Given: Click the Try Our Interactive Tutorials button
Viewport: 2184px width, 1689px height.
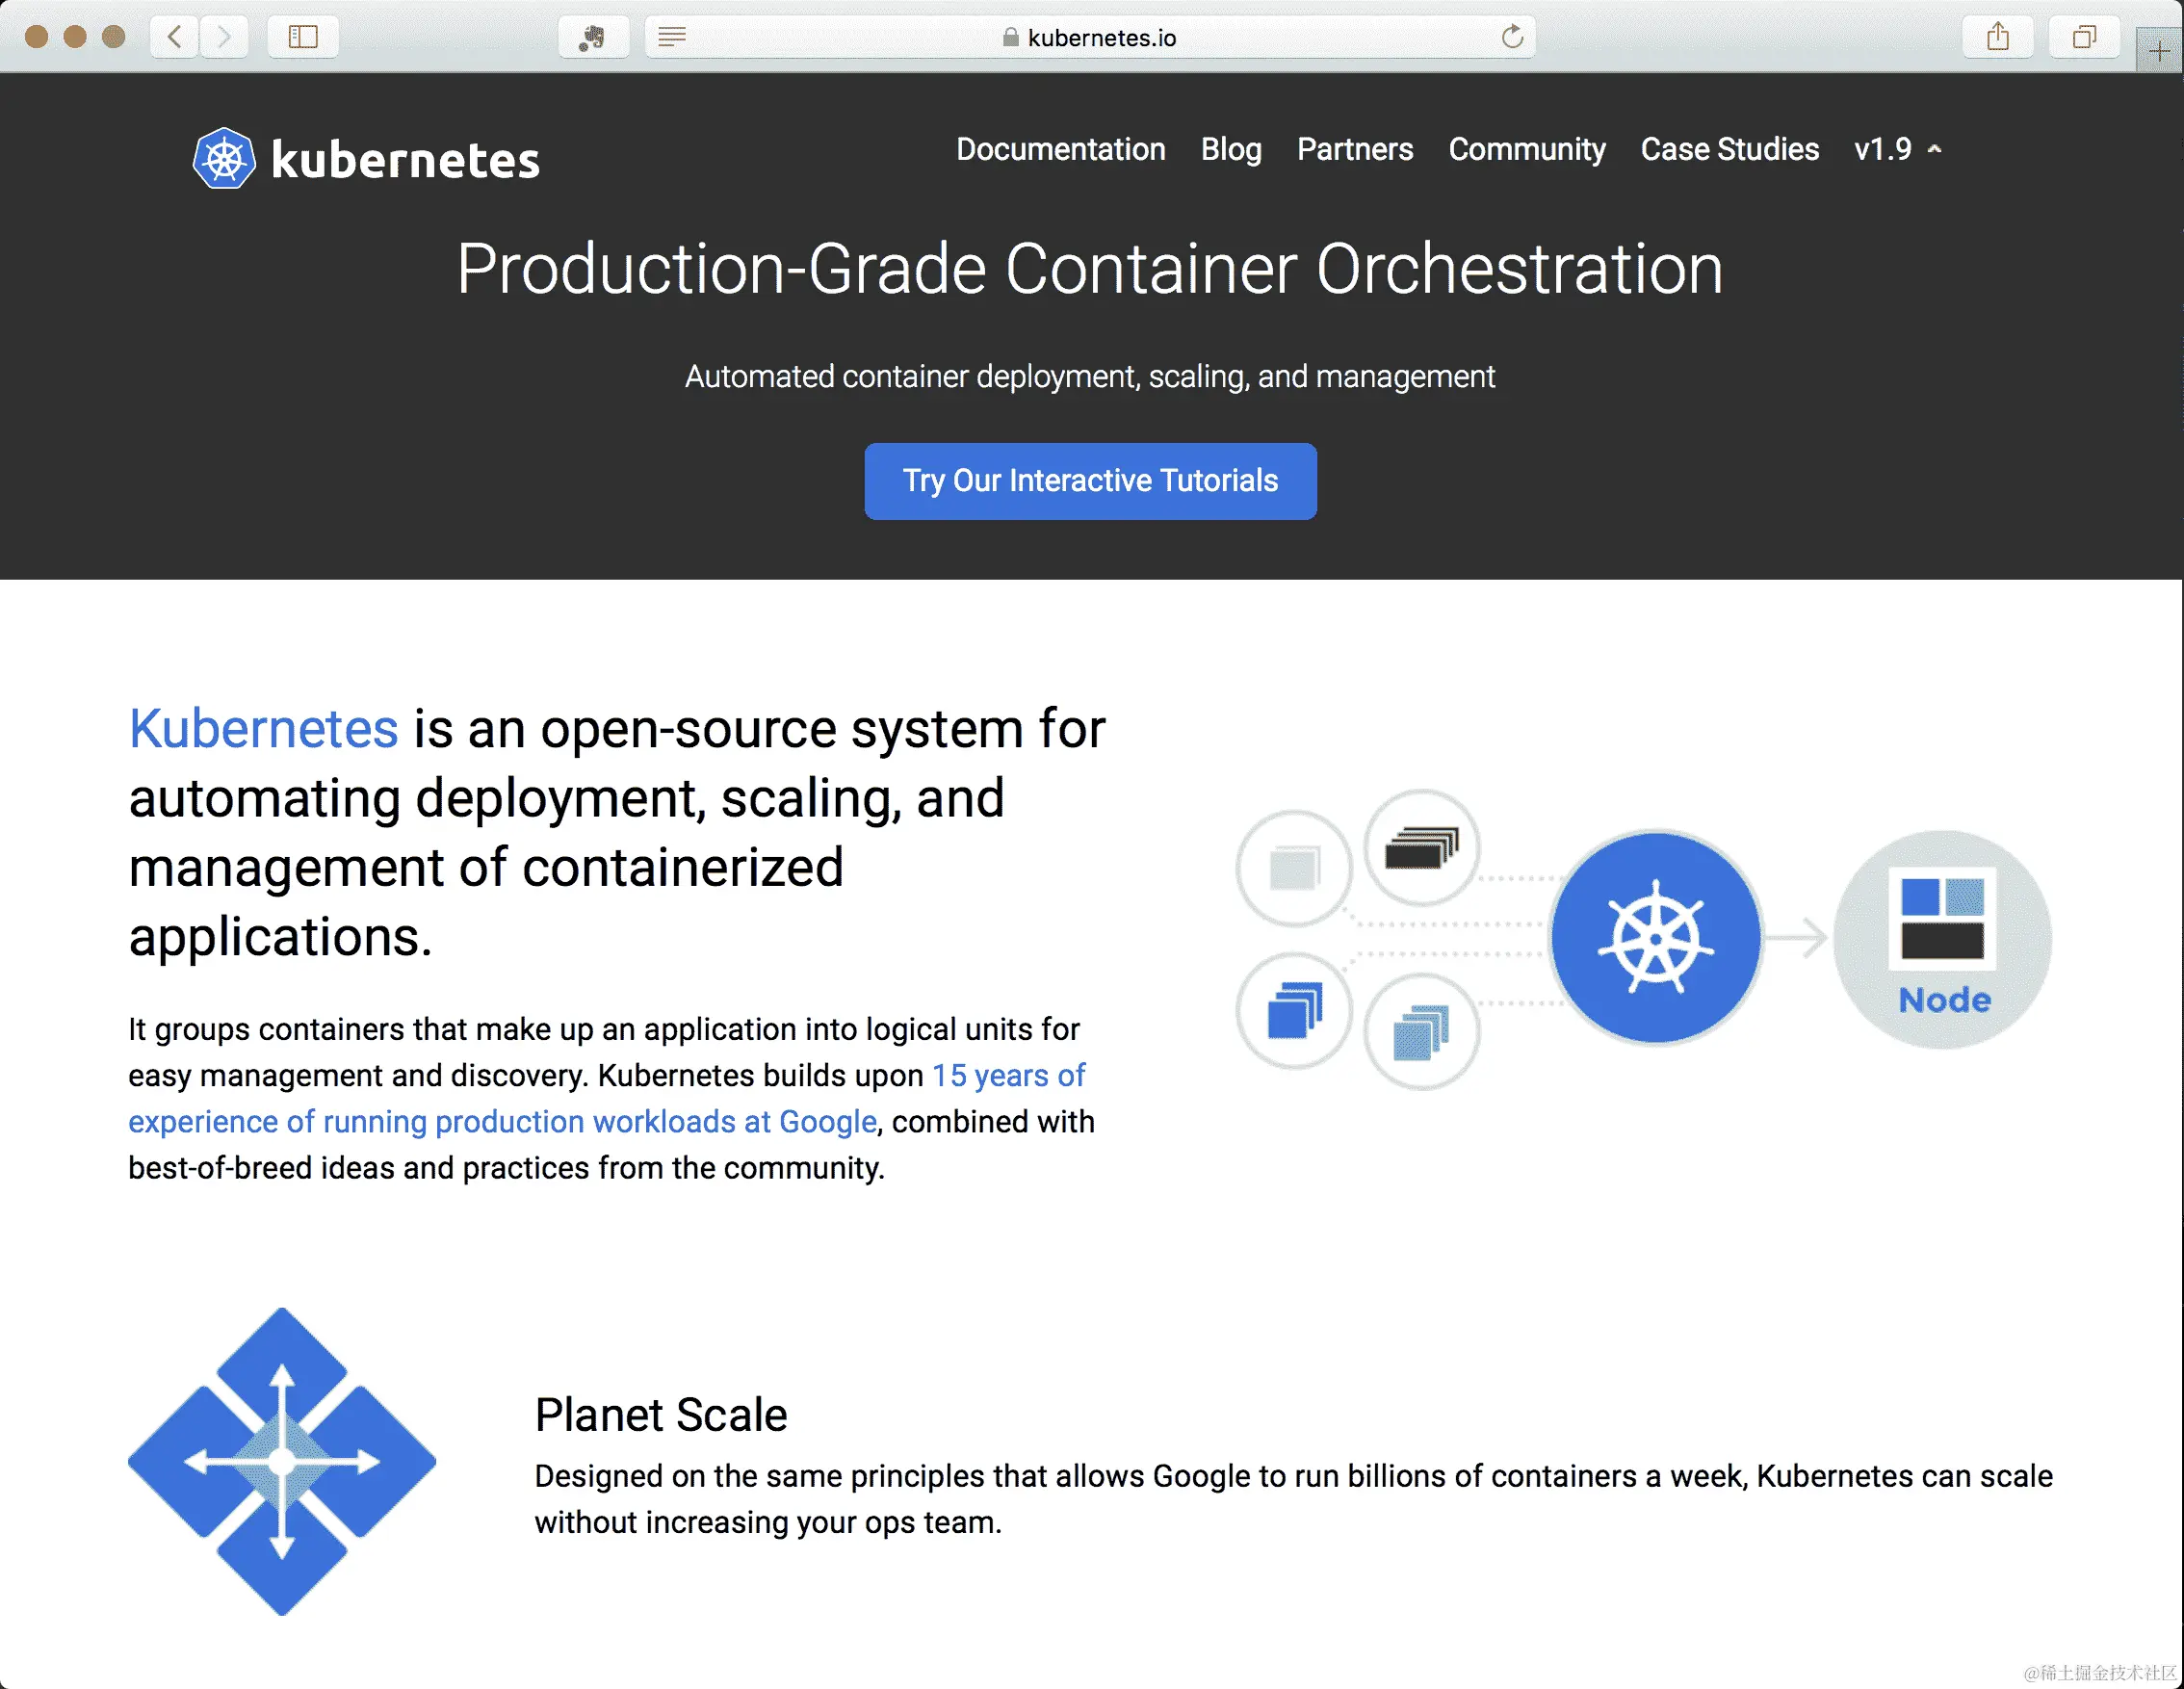Looking at the screenshot, I should [1090, 481].
